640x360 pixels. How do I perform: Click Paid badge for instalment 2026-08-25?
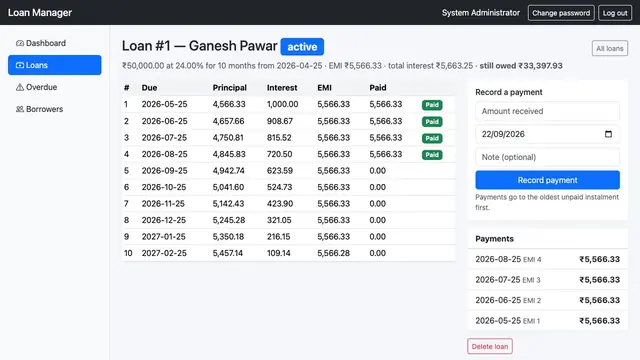pyautogui.click(x=432, y=155)
